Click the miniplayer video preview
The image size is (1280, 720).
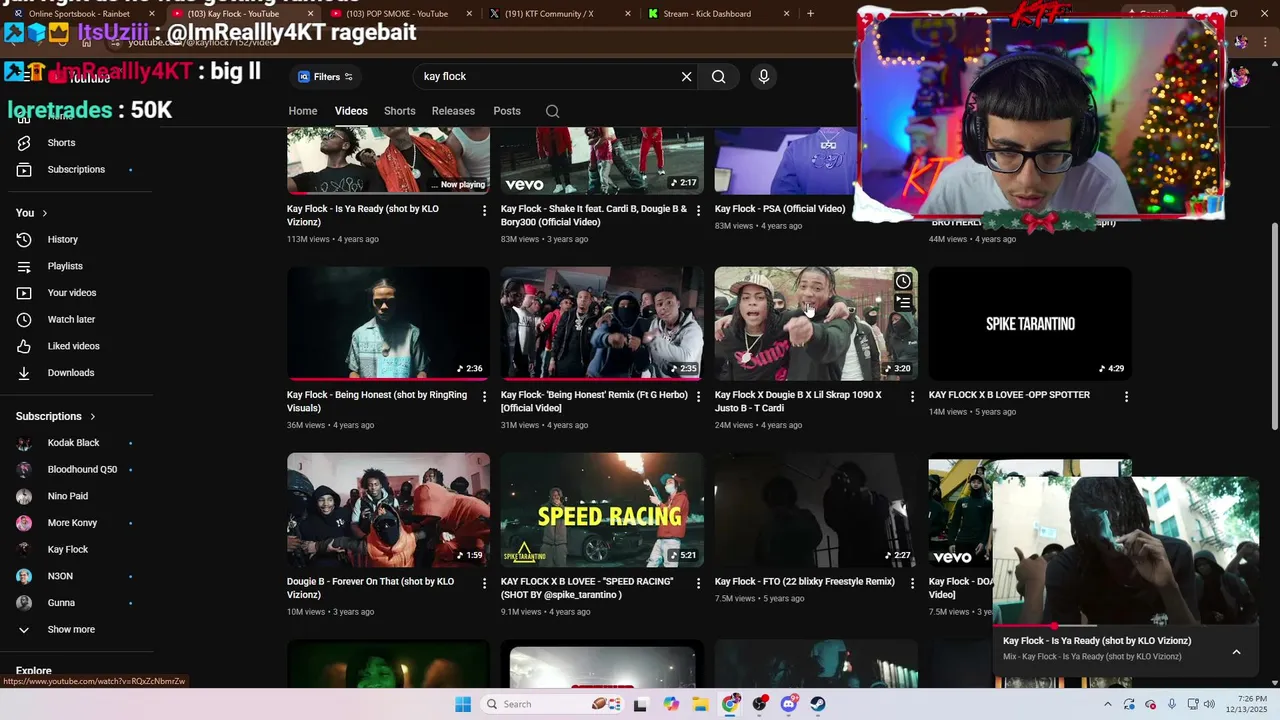(x=1125, y=551)
